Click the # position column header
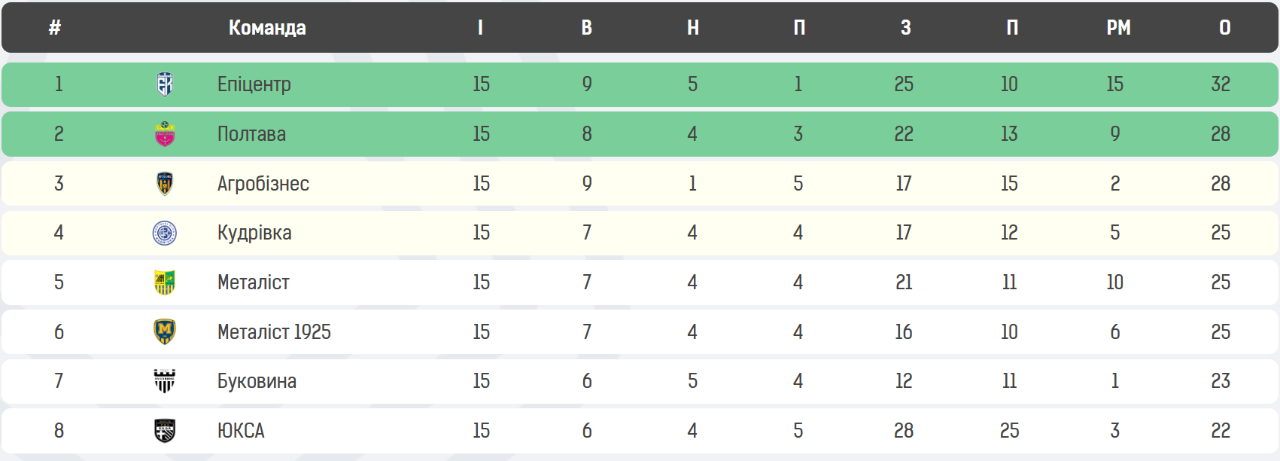 pyautogui.click(x=55, y=28)
